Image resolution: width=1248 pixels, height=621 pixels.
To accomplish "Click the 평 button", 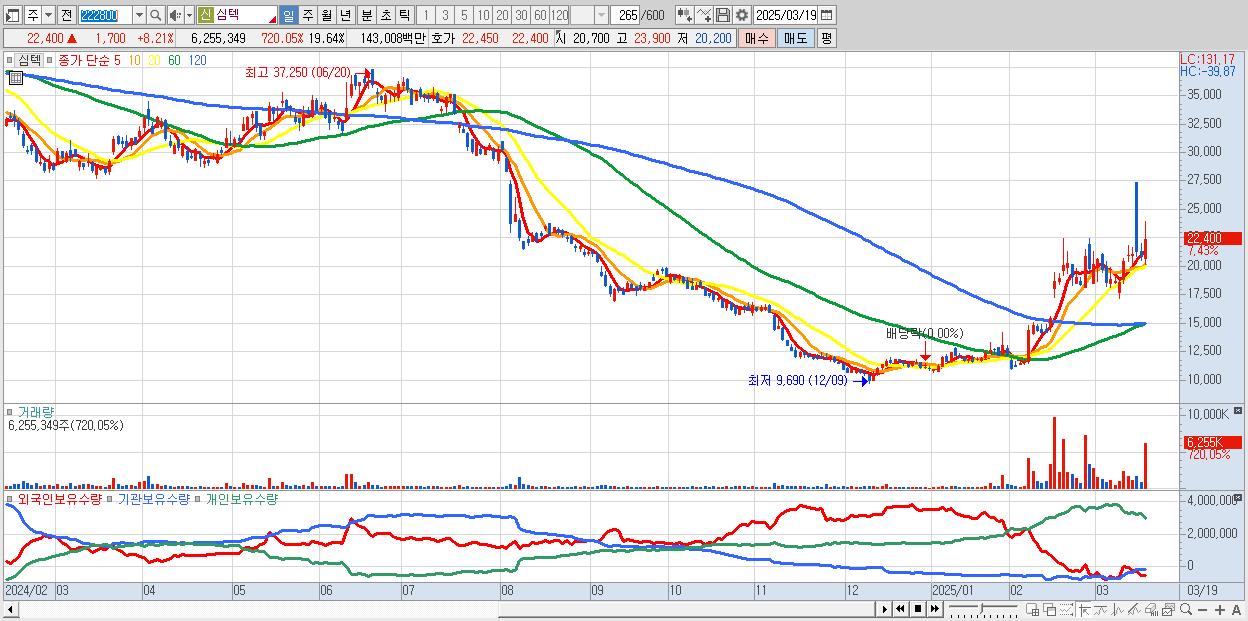I will 826,38.
